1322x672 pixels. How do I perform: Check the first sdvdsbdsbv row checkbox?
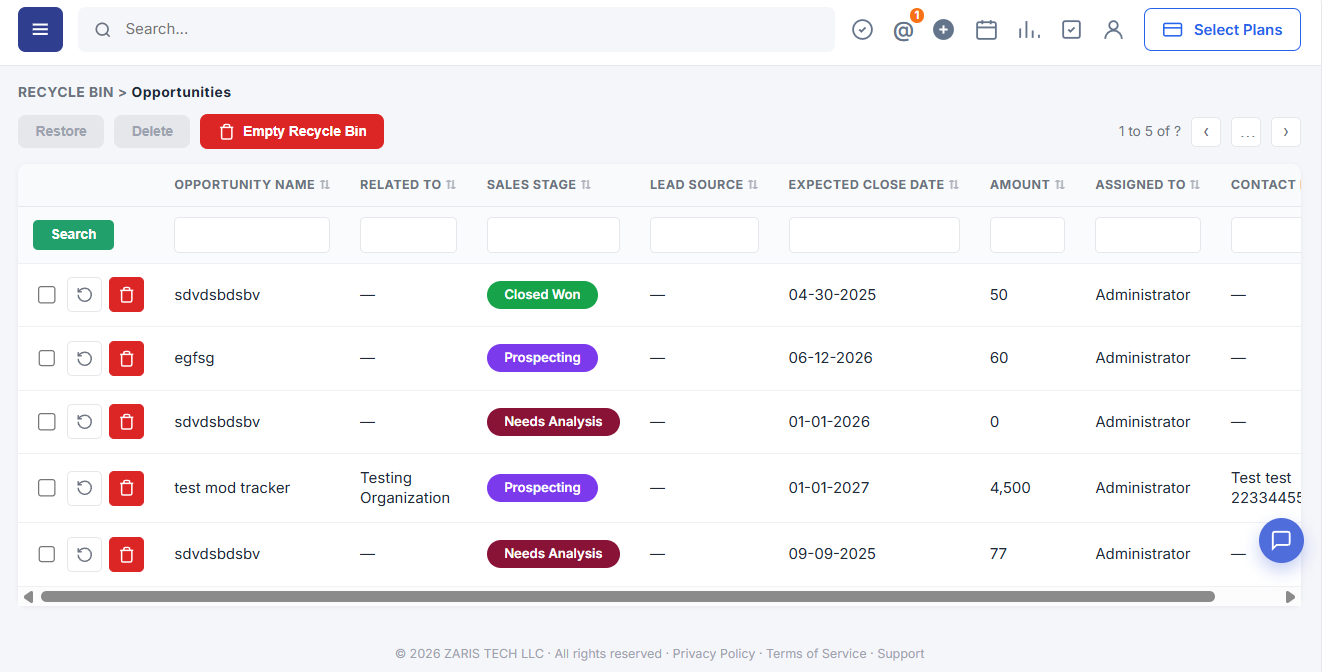(47, 295)
